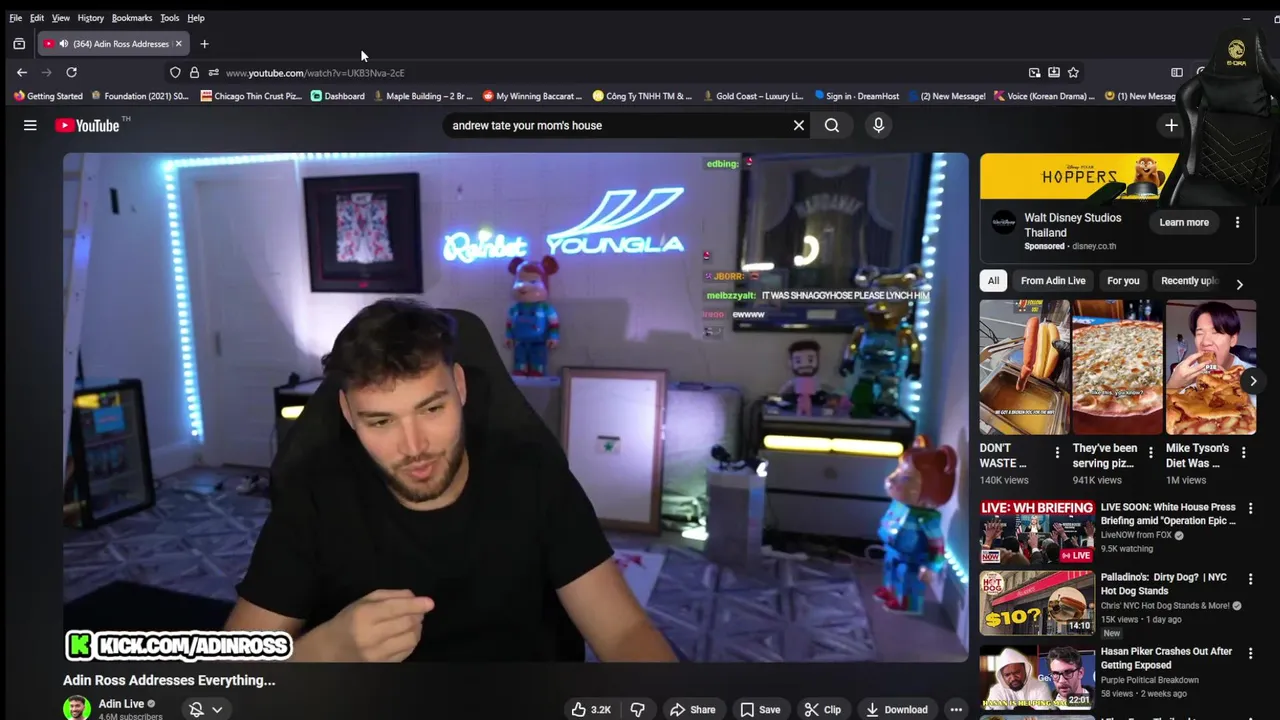Open the Dashboard bookmark
The width and height of the screenshot is (1280, 720).
pos(338,96)
